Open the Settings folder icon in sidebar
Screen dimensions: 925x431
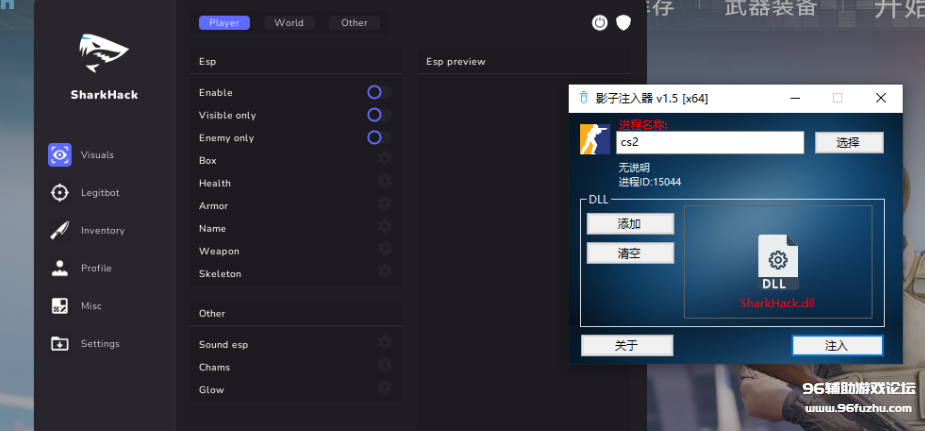click(60, 343)
